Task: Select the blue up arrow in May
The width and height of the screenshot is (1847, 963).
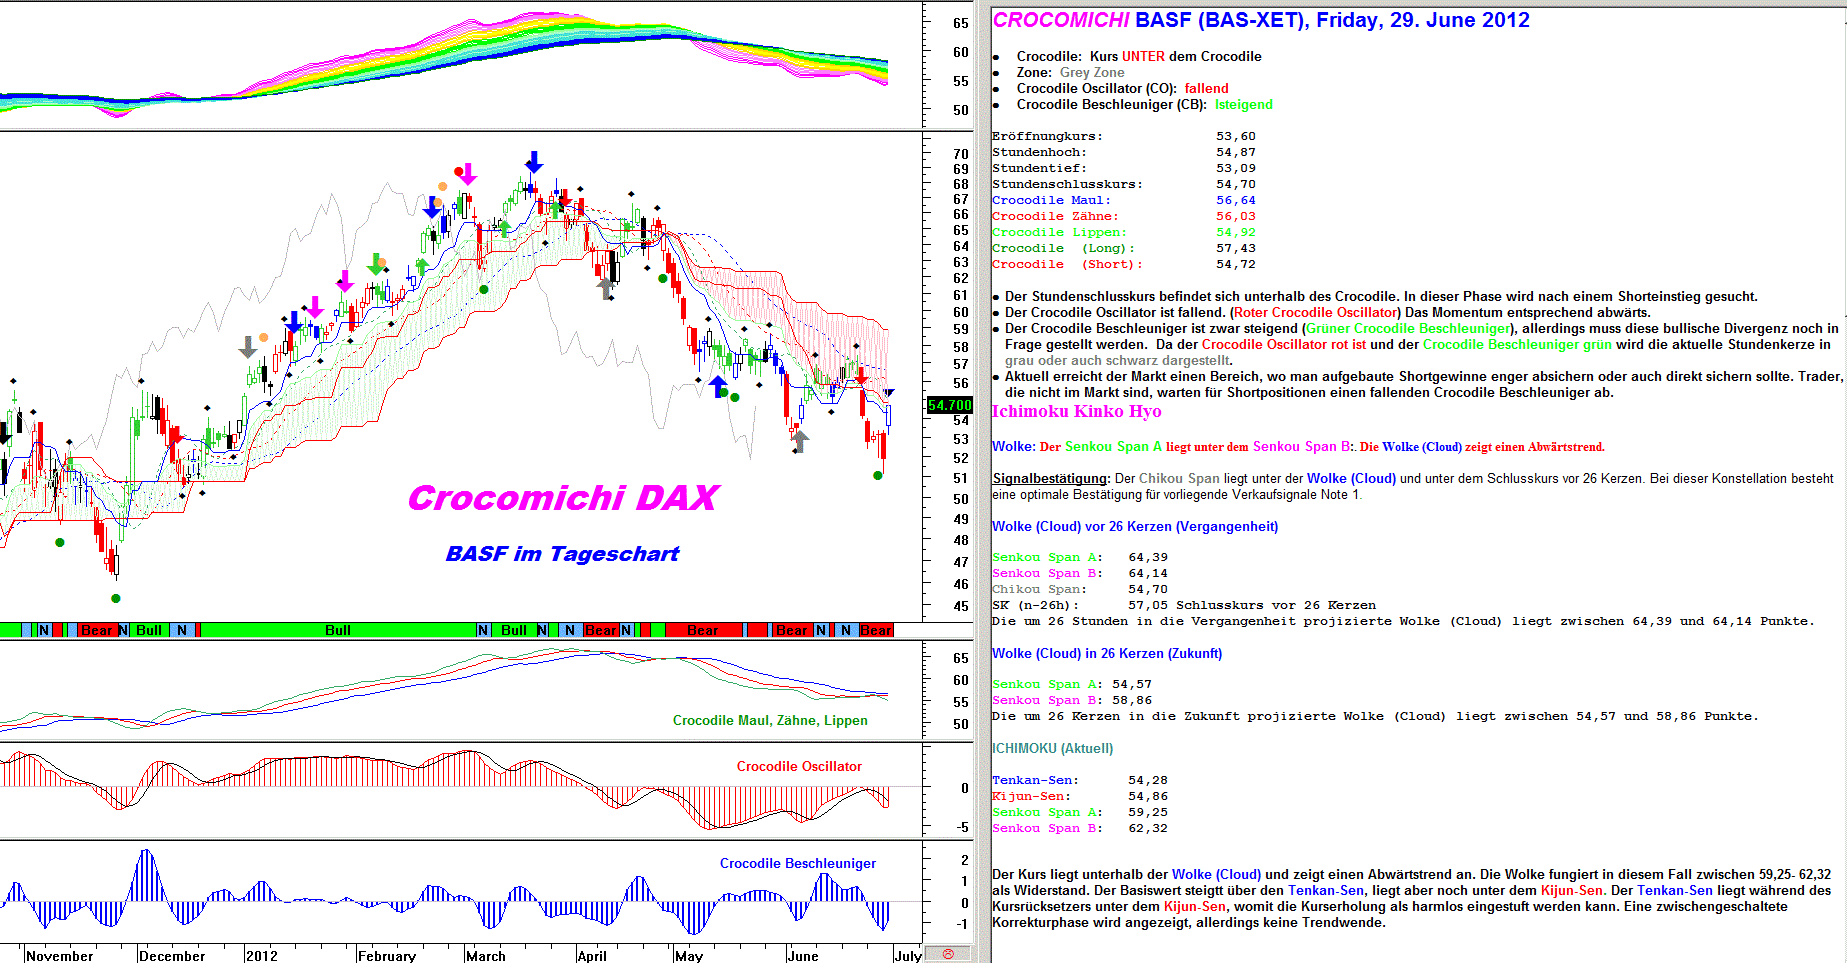Action: pyautogui.click(x=718, y=386)
